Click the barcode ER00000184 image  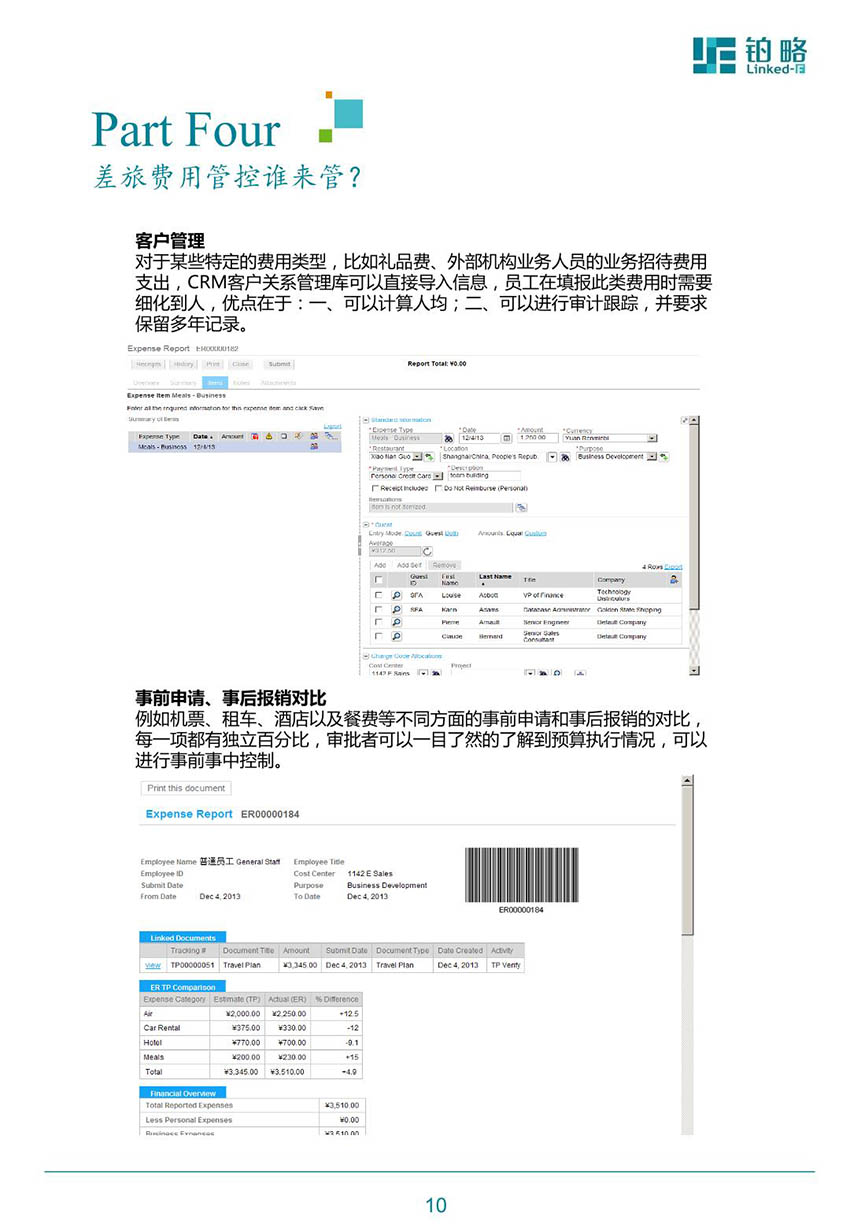522,876
